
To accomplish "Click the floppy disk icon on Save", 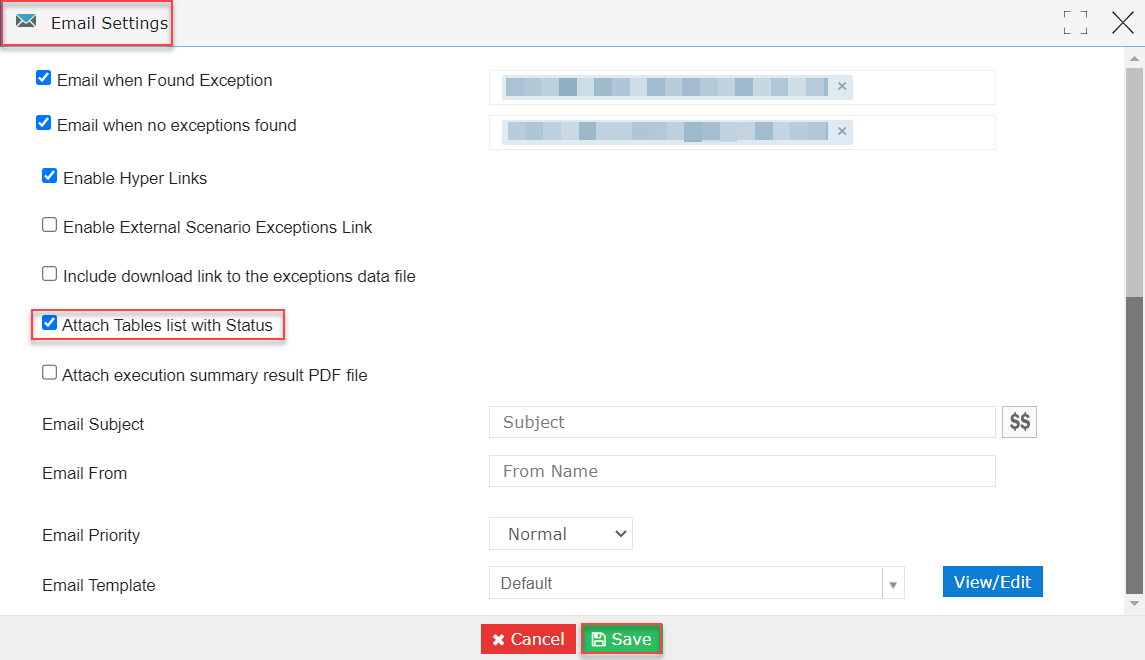I will pos(598,638).
